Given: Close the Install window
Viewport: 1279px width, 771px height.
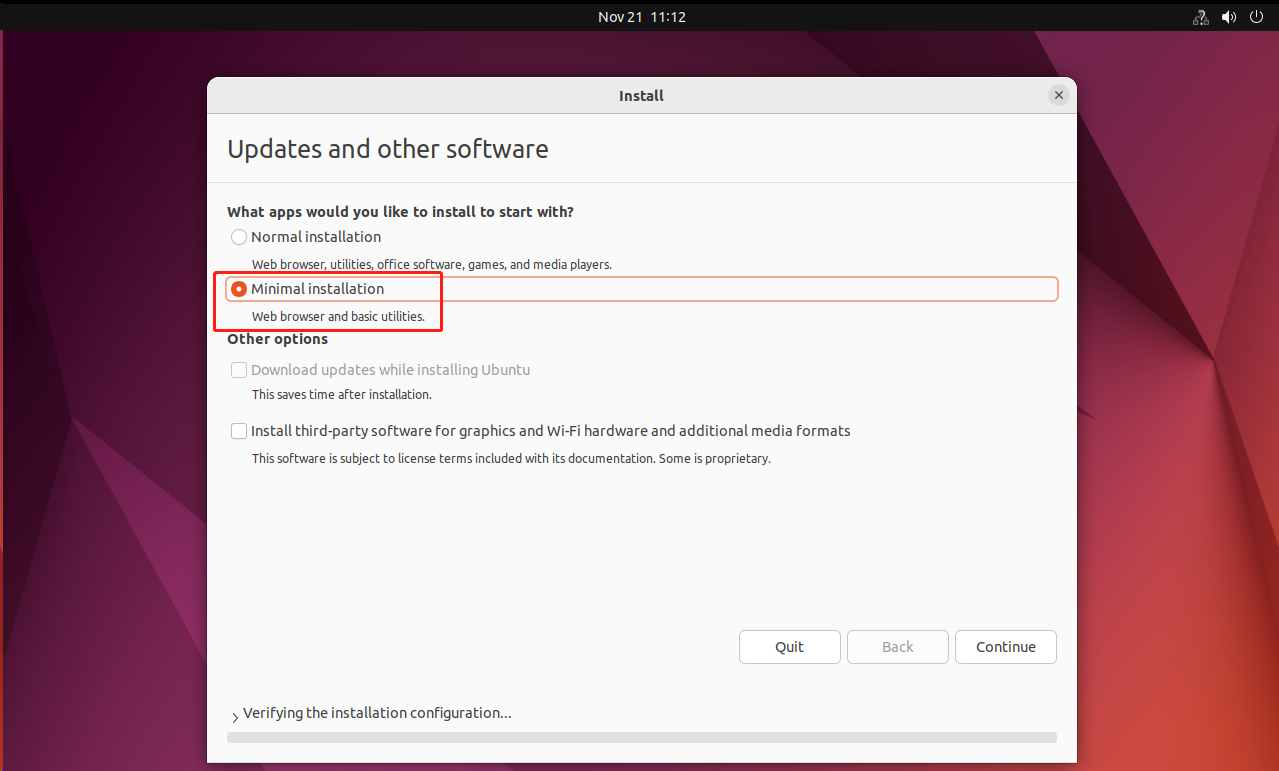Looking at the screenshot, I should coord(1058,95).
